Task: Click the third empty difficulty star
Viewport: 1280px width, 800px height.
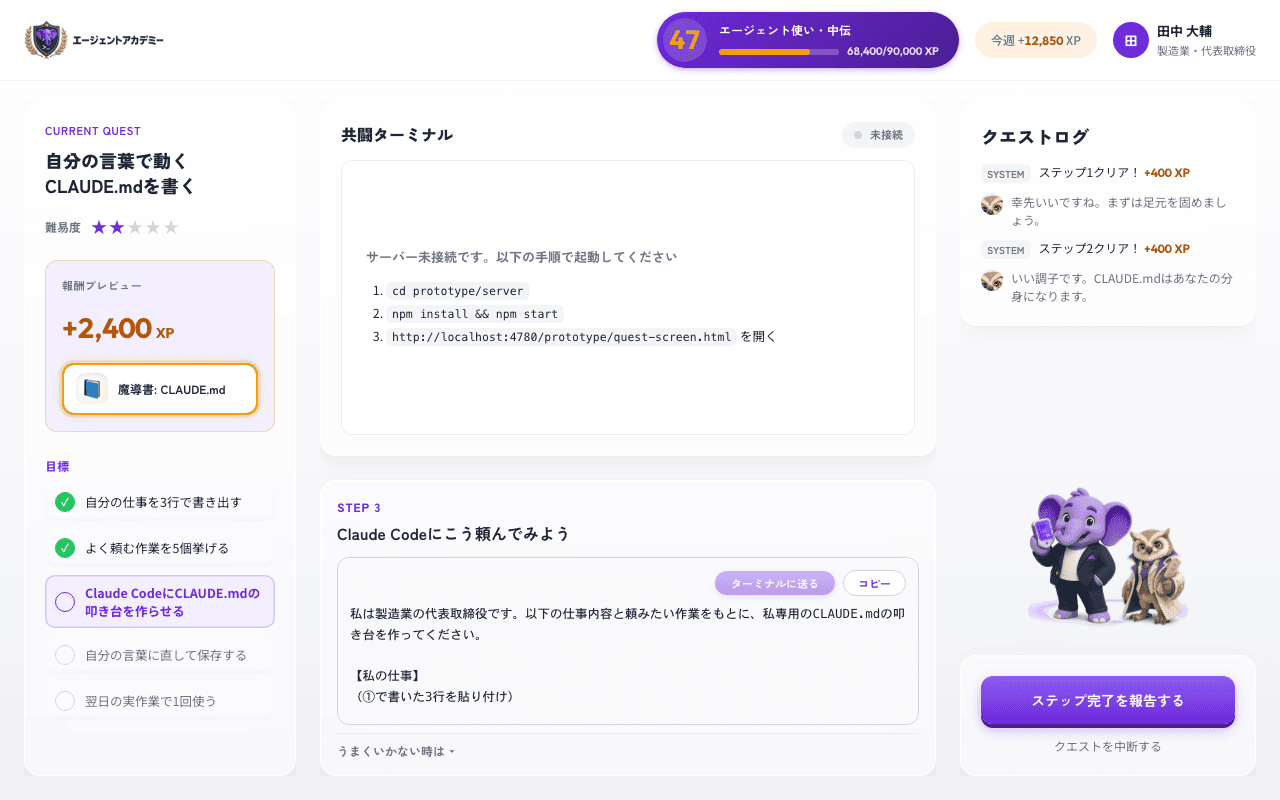Action: click(135, 227)
